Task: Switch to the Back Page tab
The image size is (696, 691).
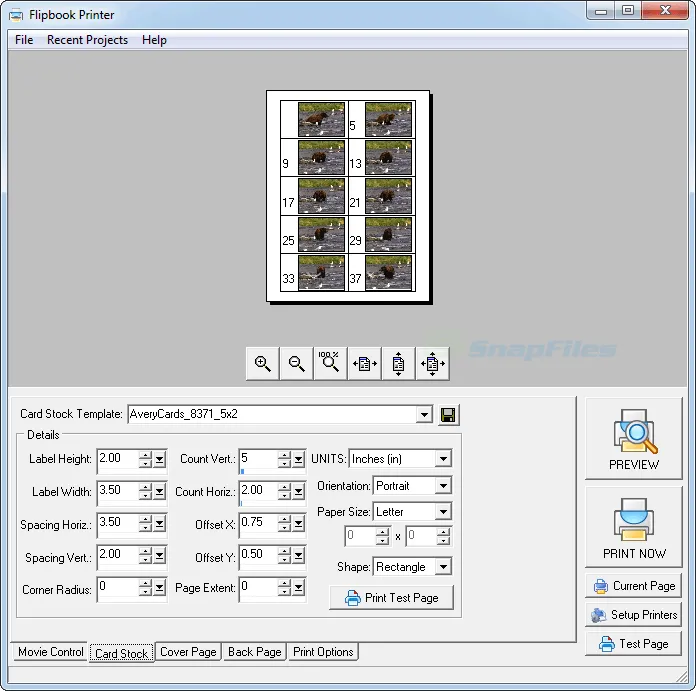Action: 255,652
